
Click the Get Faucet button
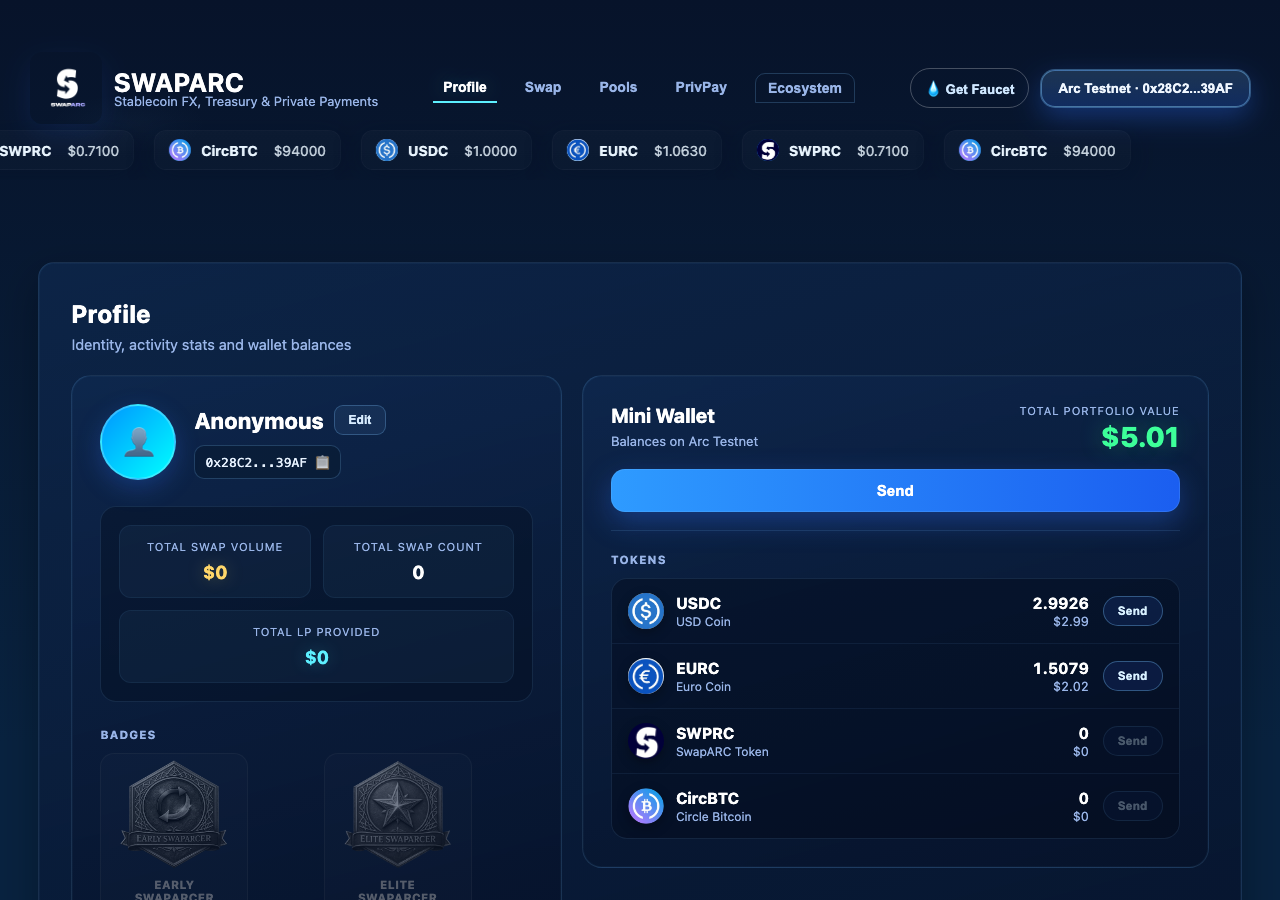969,88
